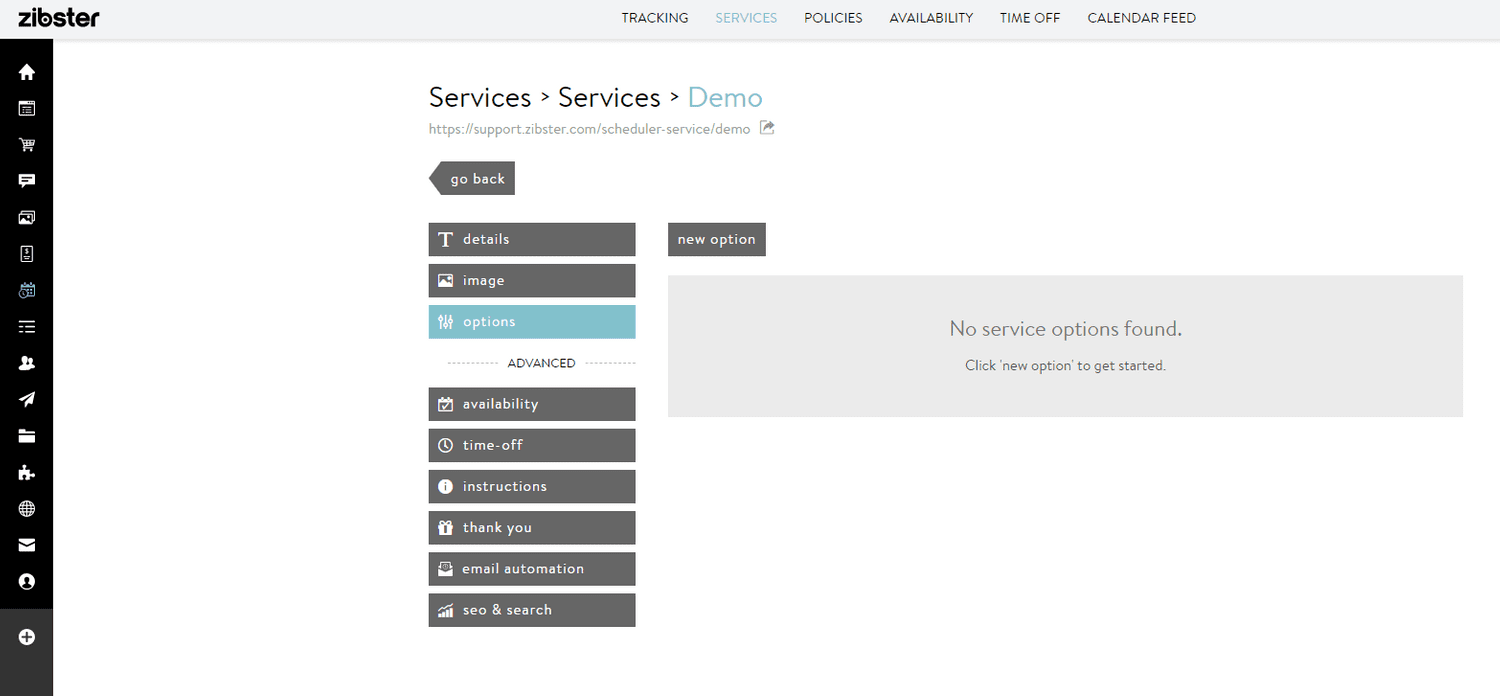Click the new option button
This screenshot has width=1500, height=696.
coord(716,239)
